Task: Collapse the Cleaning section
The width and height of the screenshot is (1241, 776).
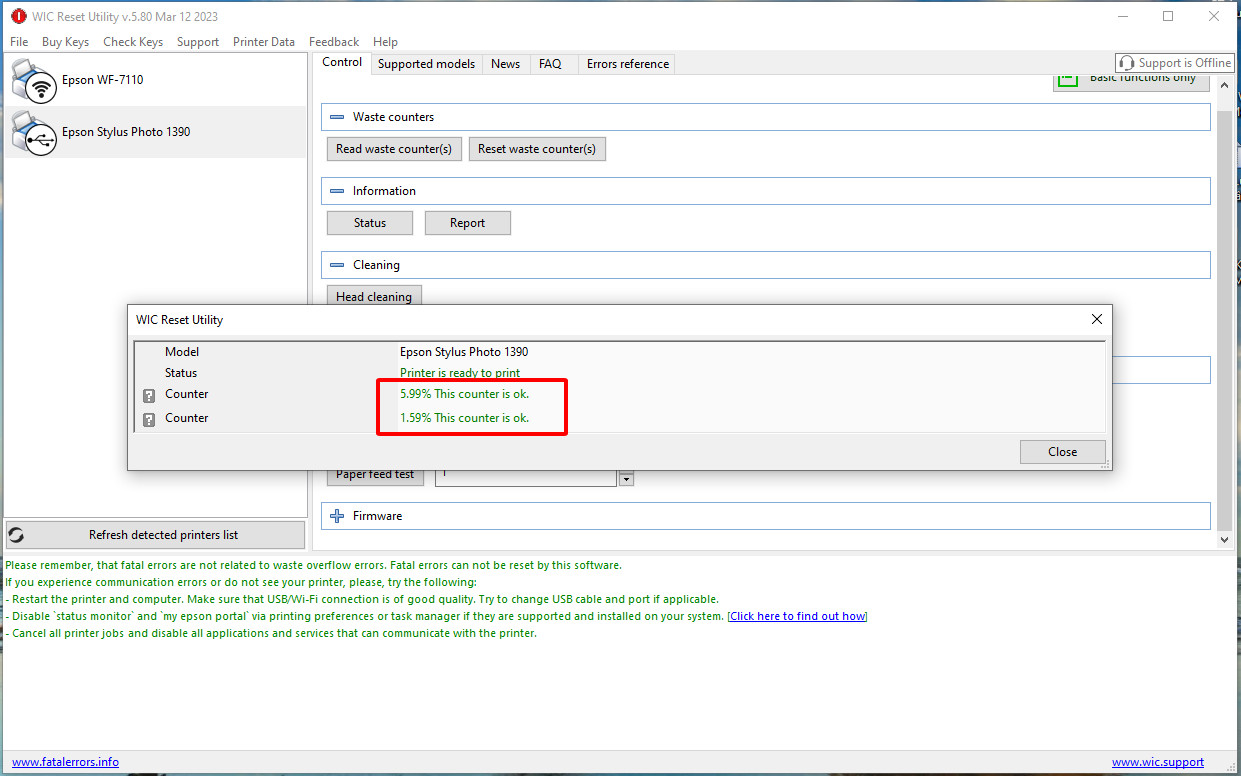Action: (337, 265)
